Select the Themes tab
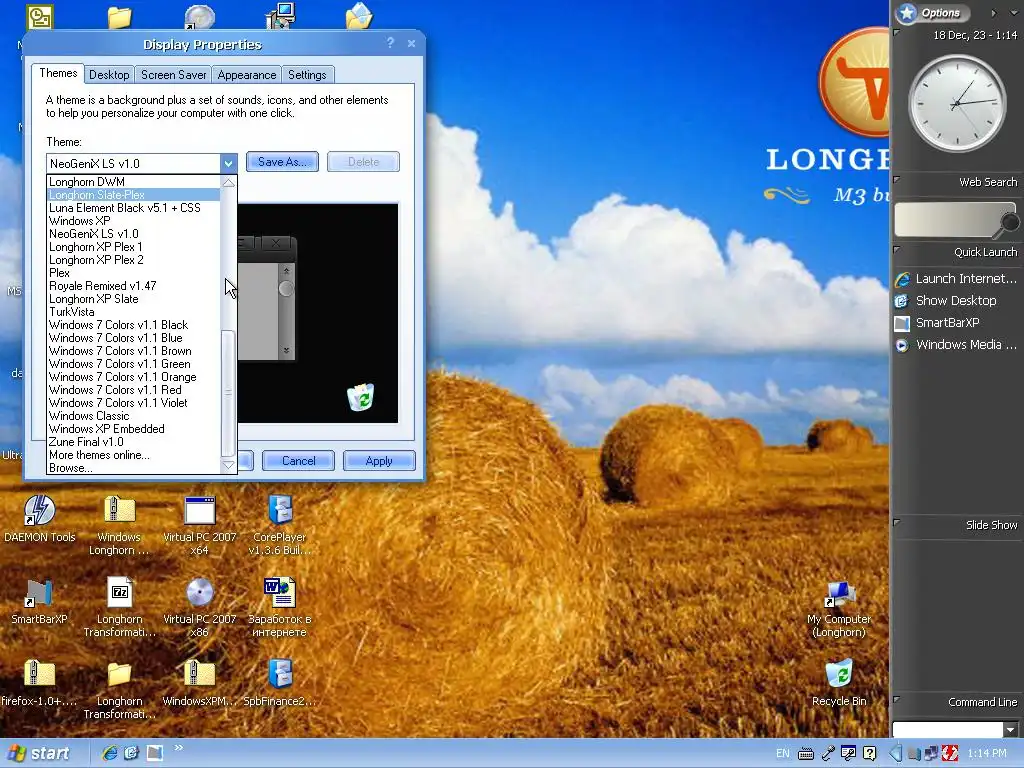Screen dimensions: 1024x768 tap(58, 73)
